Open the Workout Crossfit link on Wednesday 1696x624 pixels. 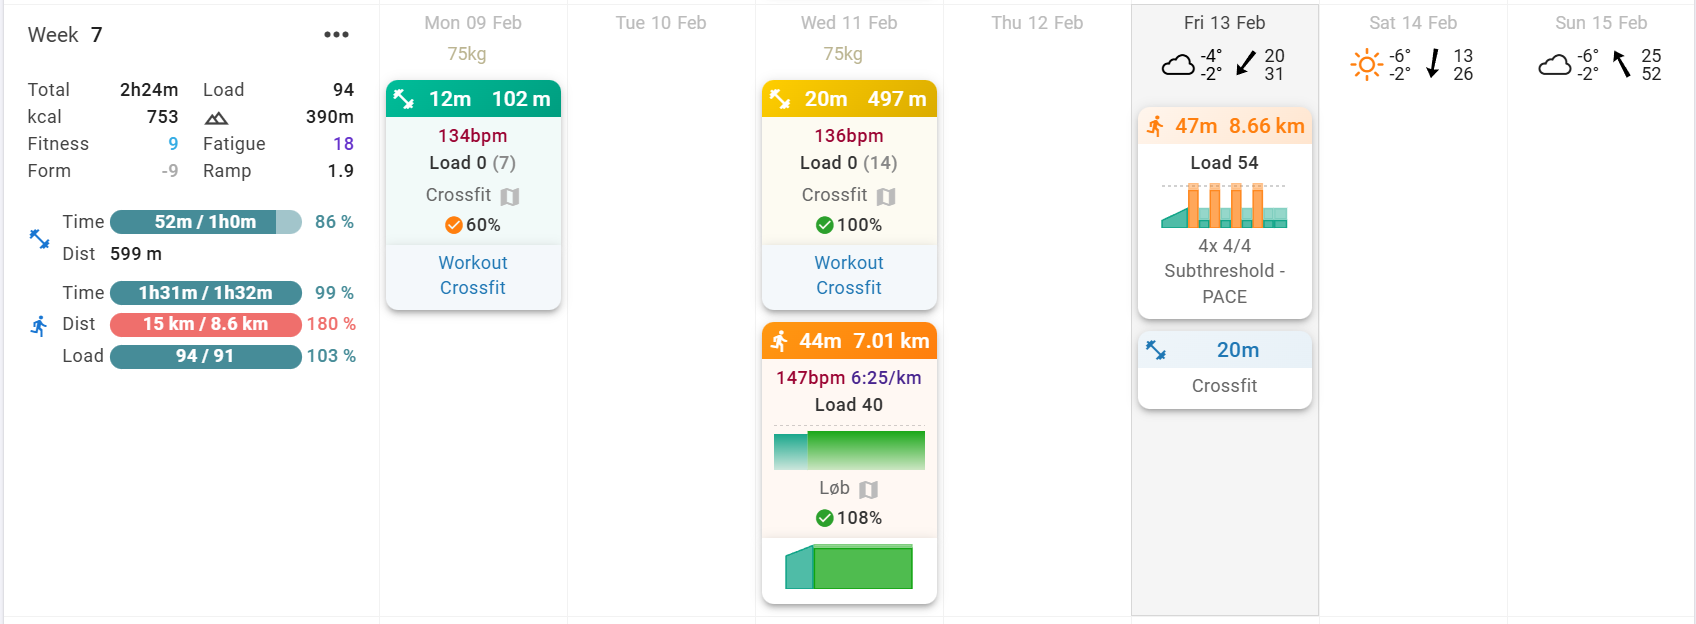pyautogui.click(x=849, y=275)
